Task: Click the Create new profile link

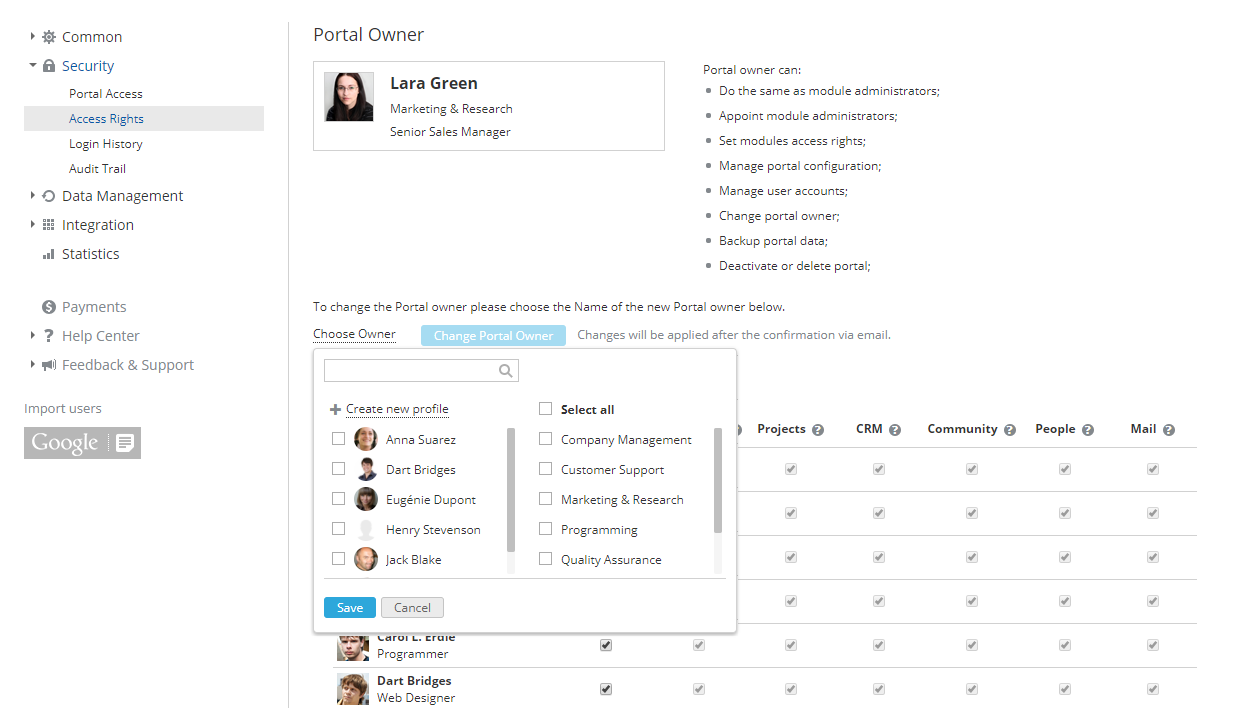Action: pyautogui.click(x=397, y=409)
